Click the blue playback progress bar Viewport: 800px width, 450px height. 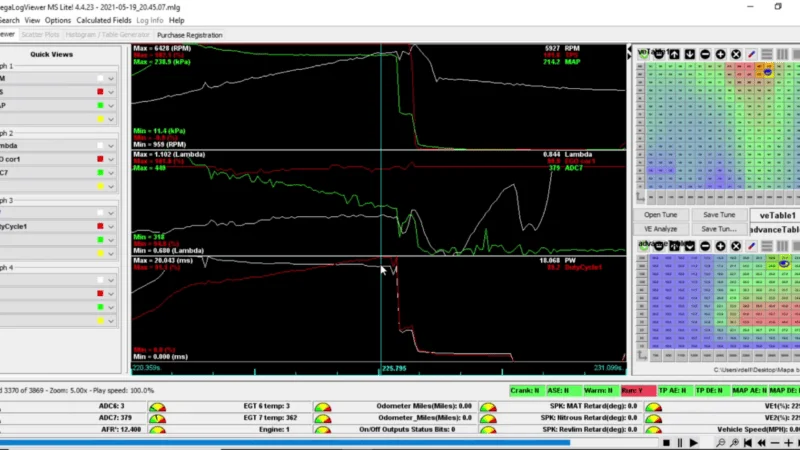pyautogui.click(x=285, y=442)
